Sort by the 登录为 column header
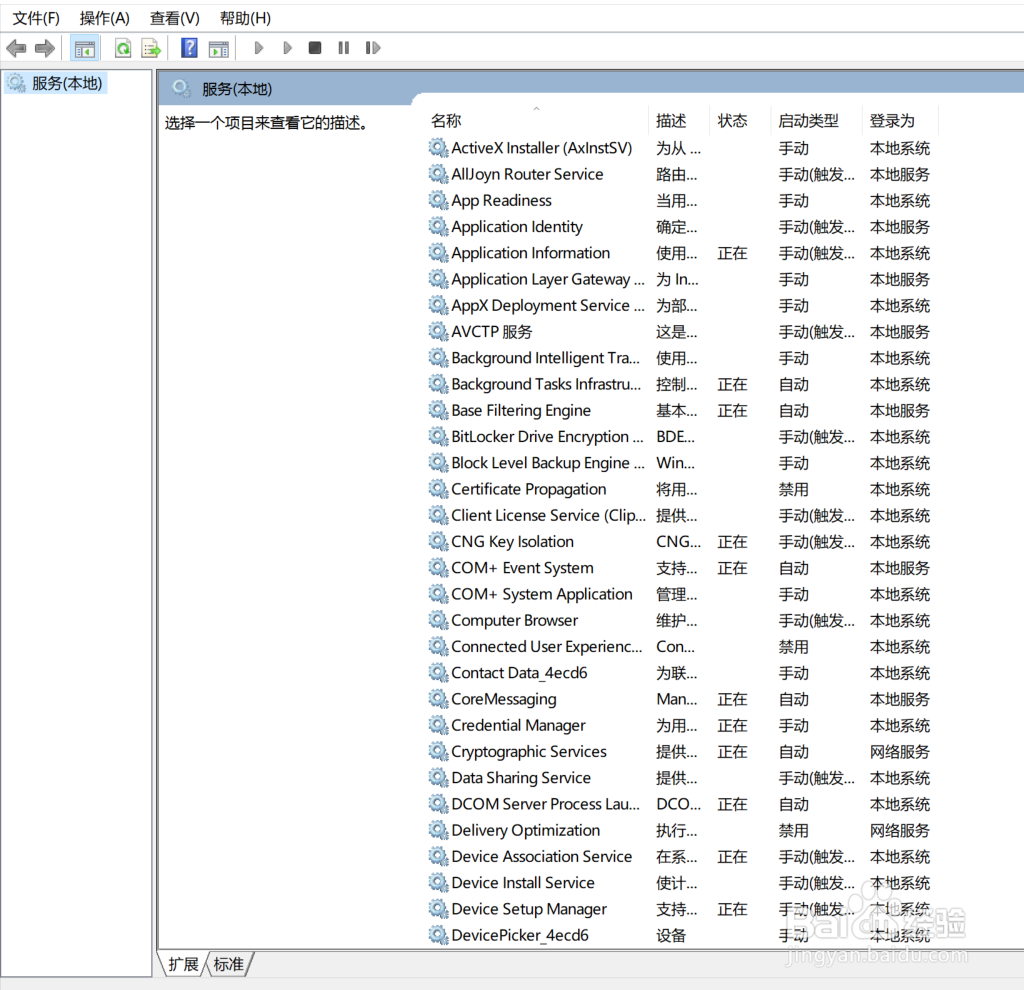 (x=899, y=120)
